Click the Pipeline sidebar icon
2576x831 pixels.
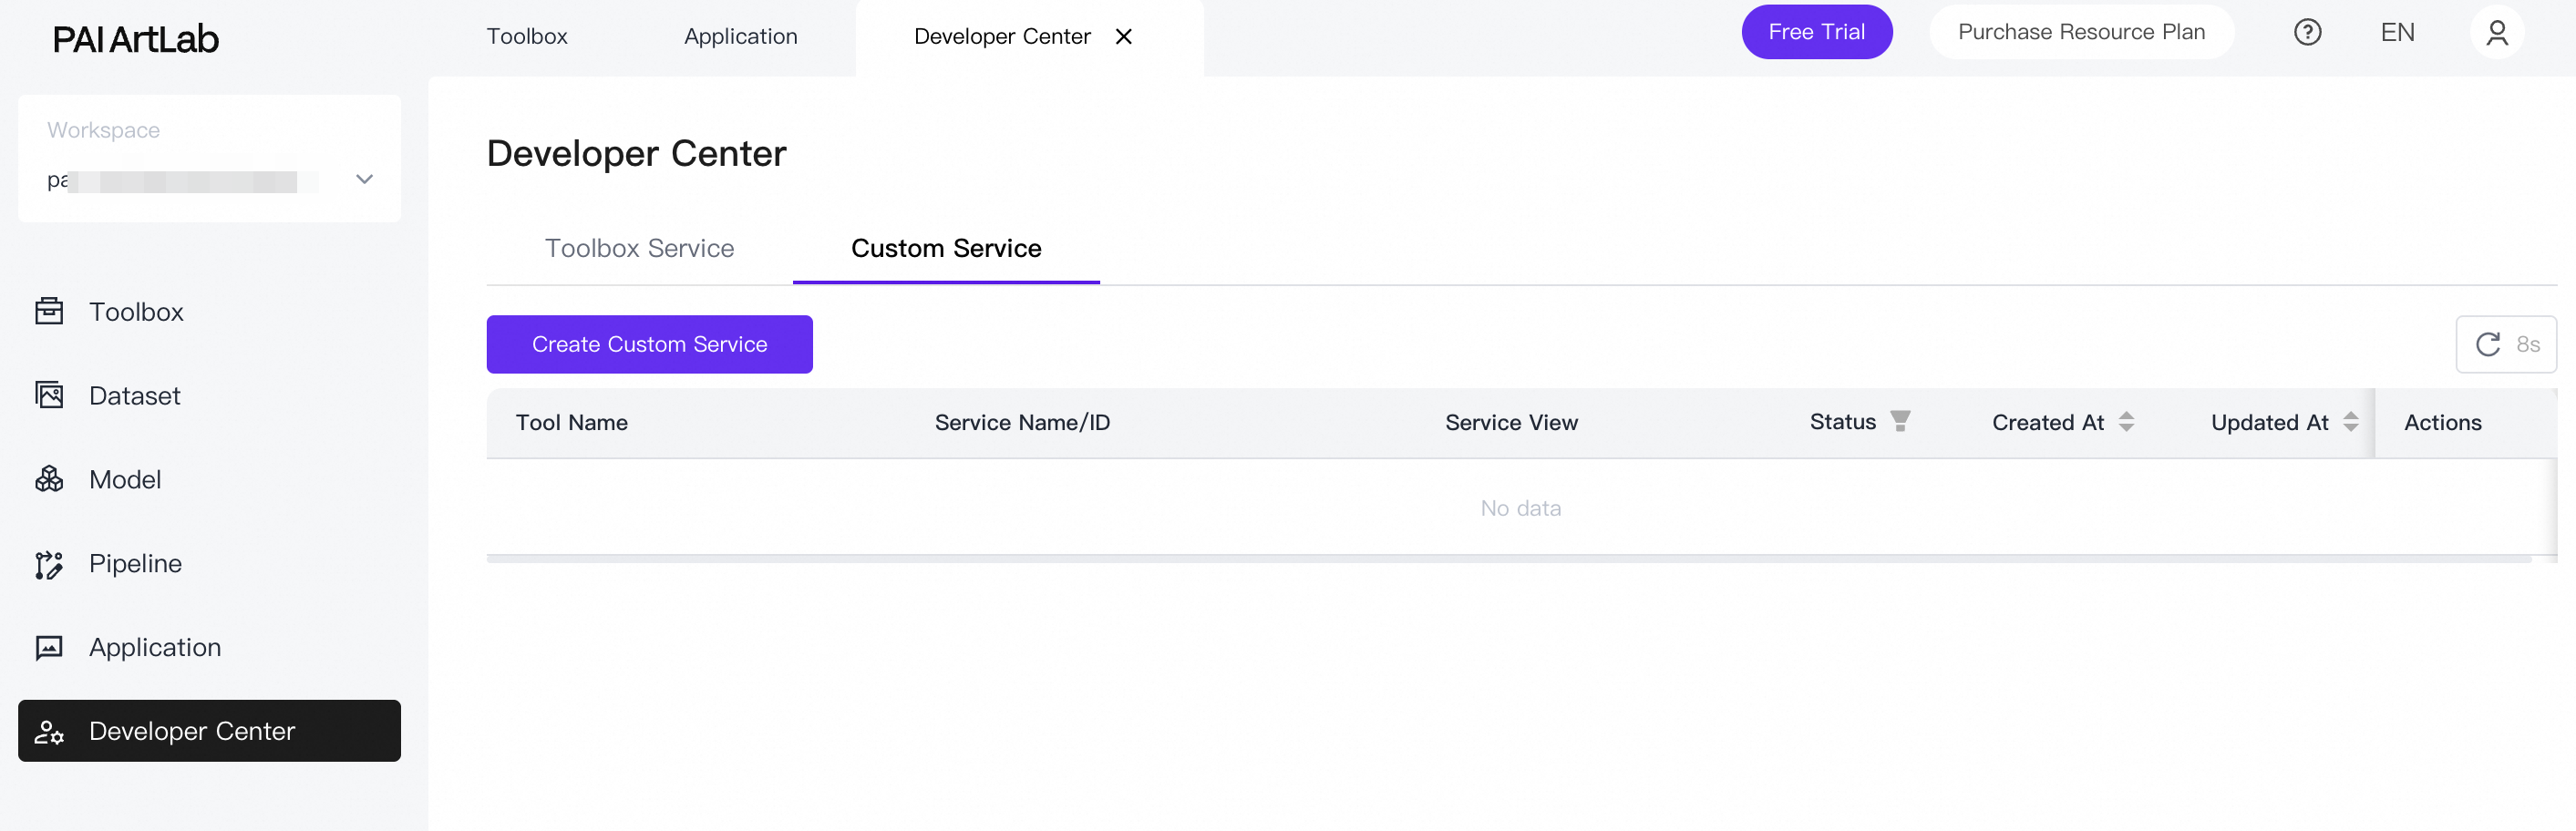pos(49,564)
